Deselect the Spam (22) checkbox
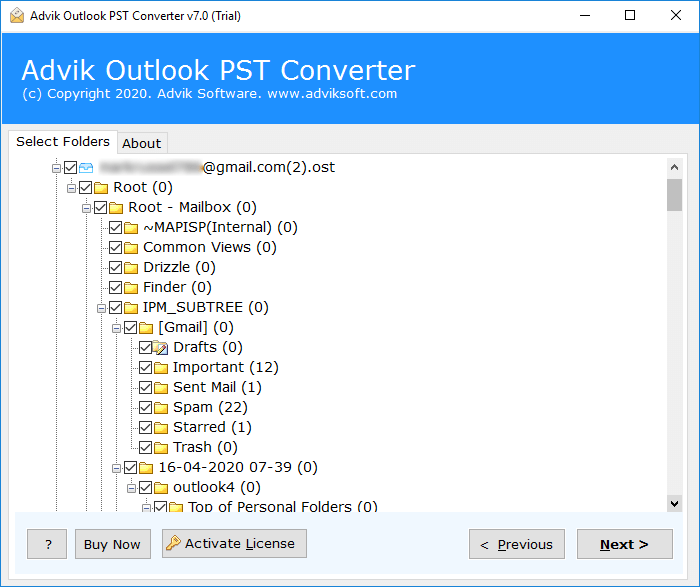The width and height of the screenshot is (700, 587). pos(146,408)
